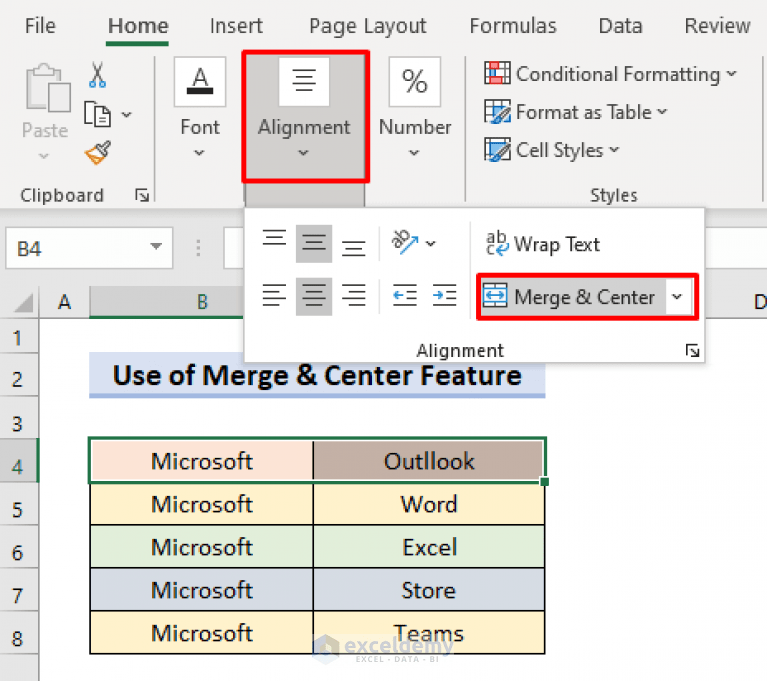Image resolution: width=767 pixels, height=681 pixels.
Task: Click the Select All corner triangle
Action: tap(22, 302)
